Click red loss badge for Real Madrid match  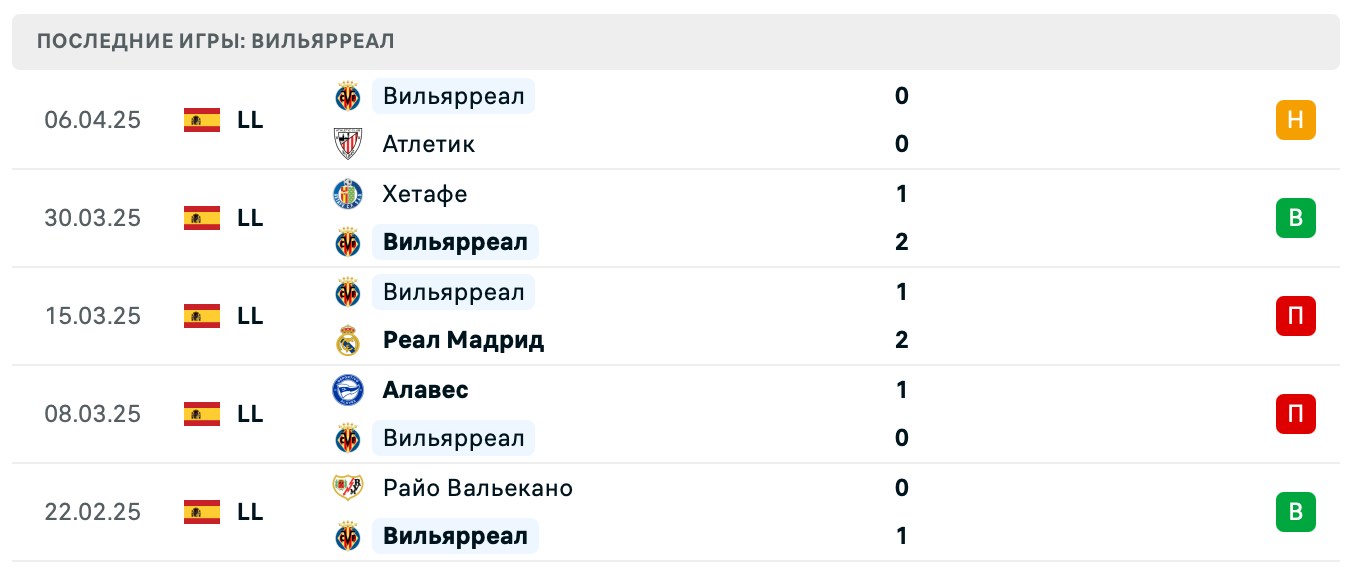click(x=1295, y=316)
